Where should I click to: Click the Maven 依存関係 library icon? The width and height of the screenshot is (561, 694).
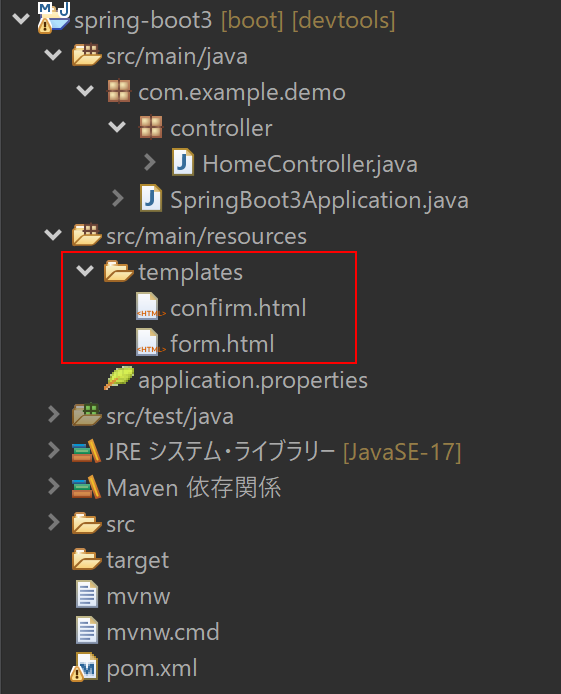(86, 487)
